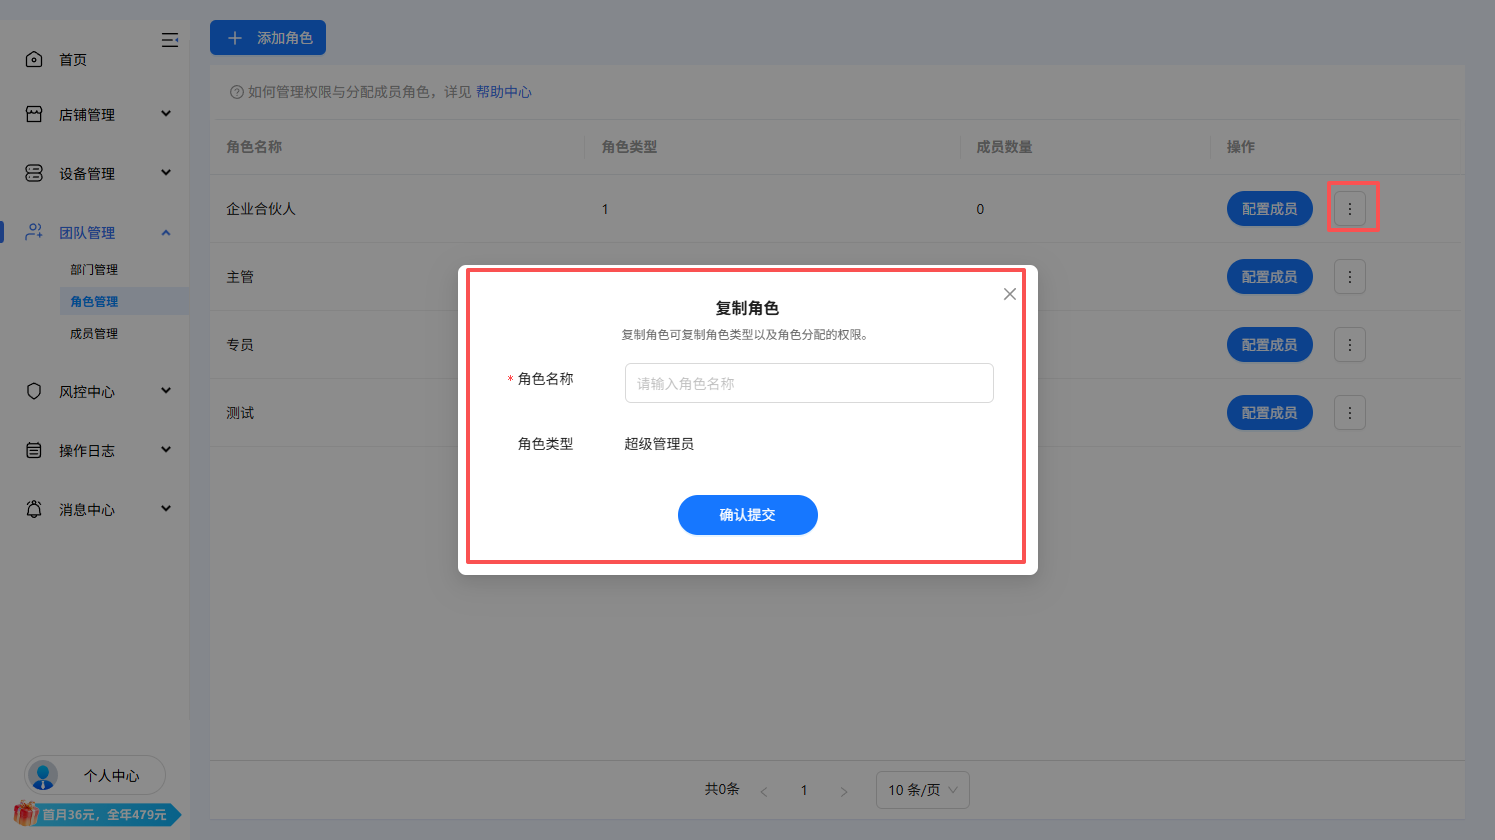Open the 10 条/页 page size dropdown
1495x840 pixels.
pos(921,789)
